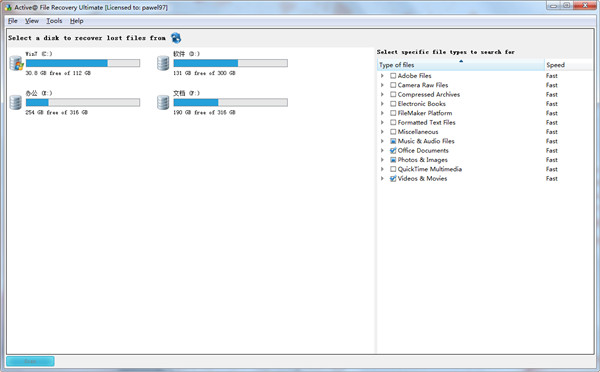Select the '30.8 GB free of 112 GB' text
This screenshot has width=600, height=372.
(x=58, y=73)
